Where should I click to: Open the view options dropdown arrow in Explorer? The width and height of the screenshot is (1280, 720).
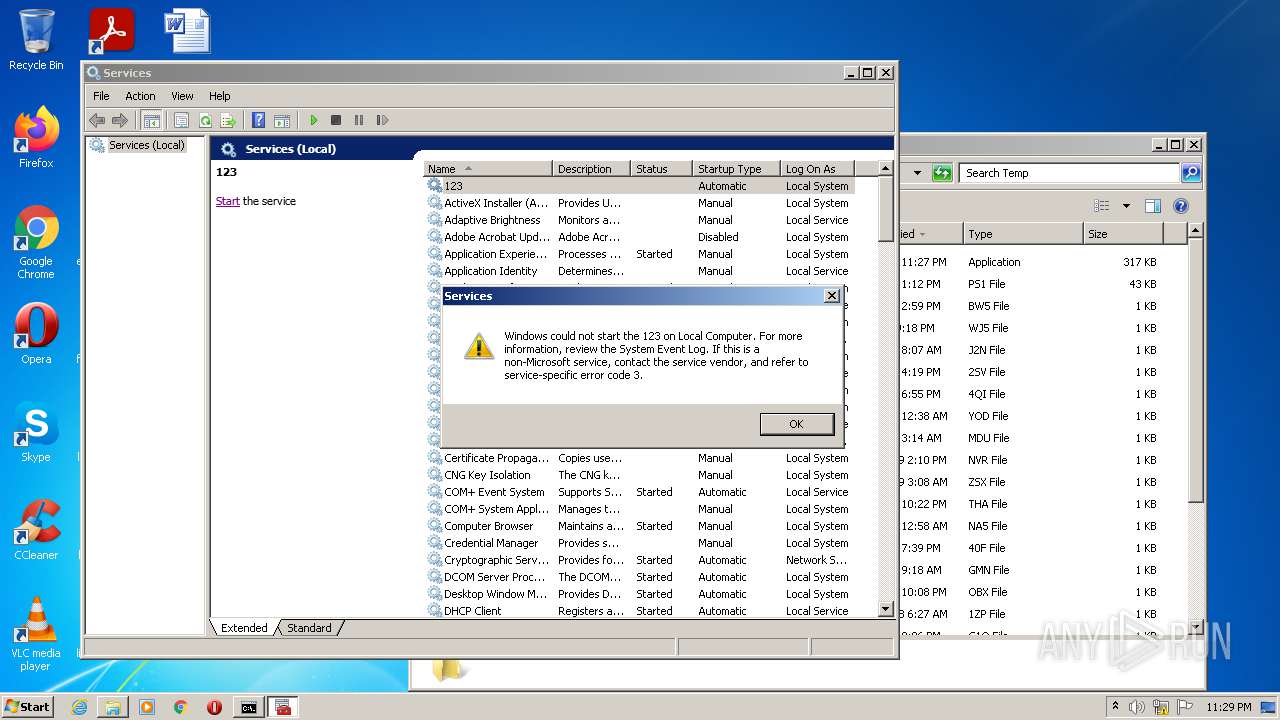pyautogui.click(x=1126, y=206)
